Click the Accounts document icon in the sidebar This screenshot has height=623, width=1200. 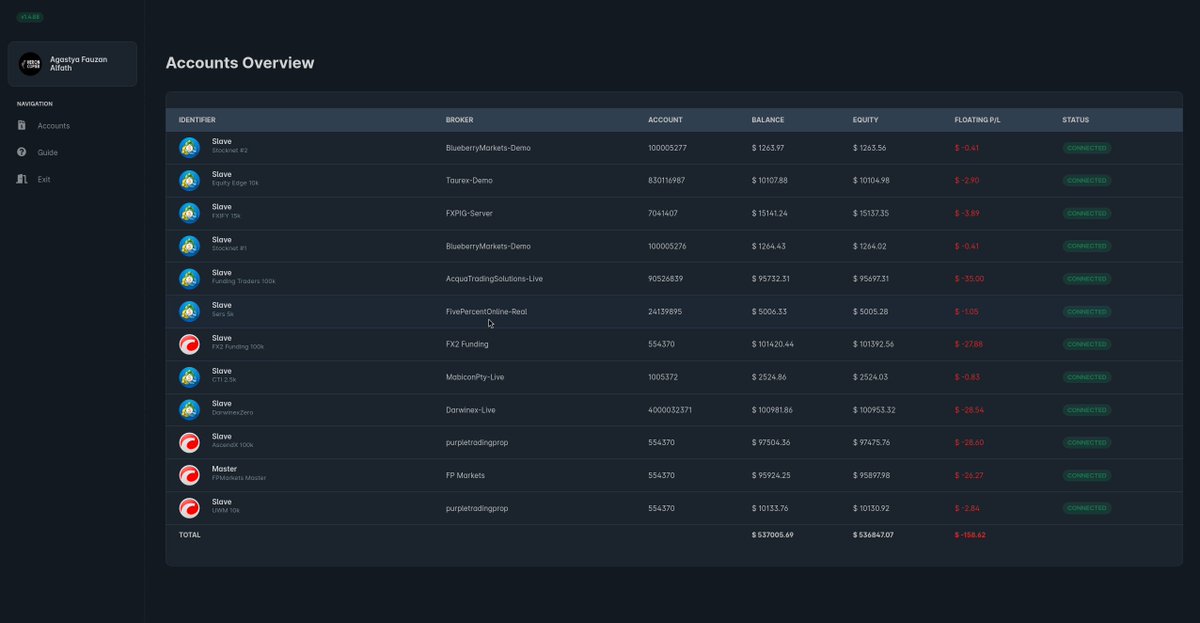click(x=22, y=125)
